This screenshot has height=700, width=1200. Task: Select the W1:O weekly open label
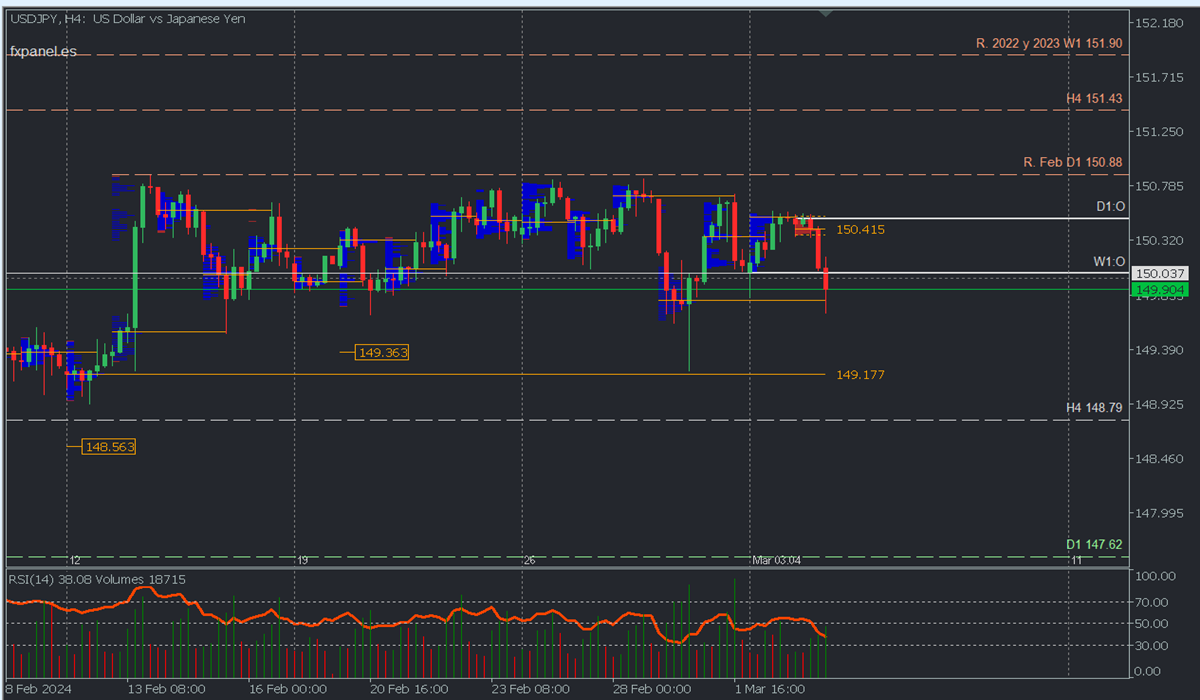(1108, 261)
